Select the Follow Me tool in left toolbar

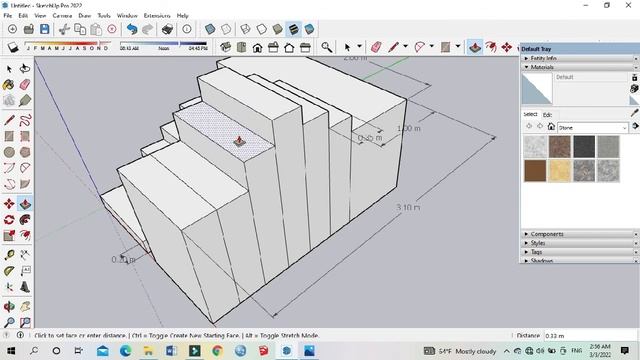[x=25, y=220]
